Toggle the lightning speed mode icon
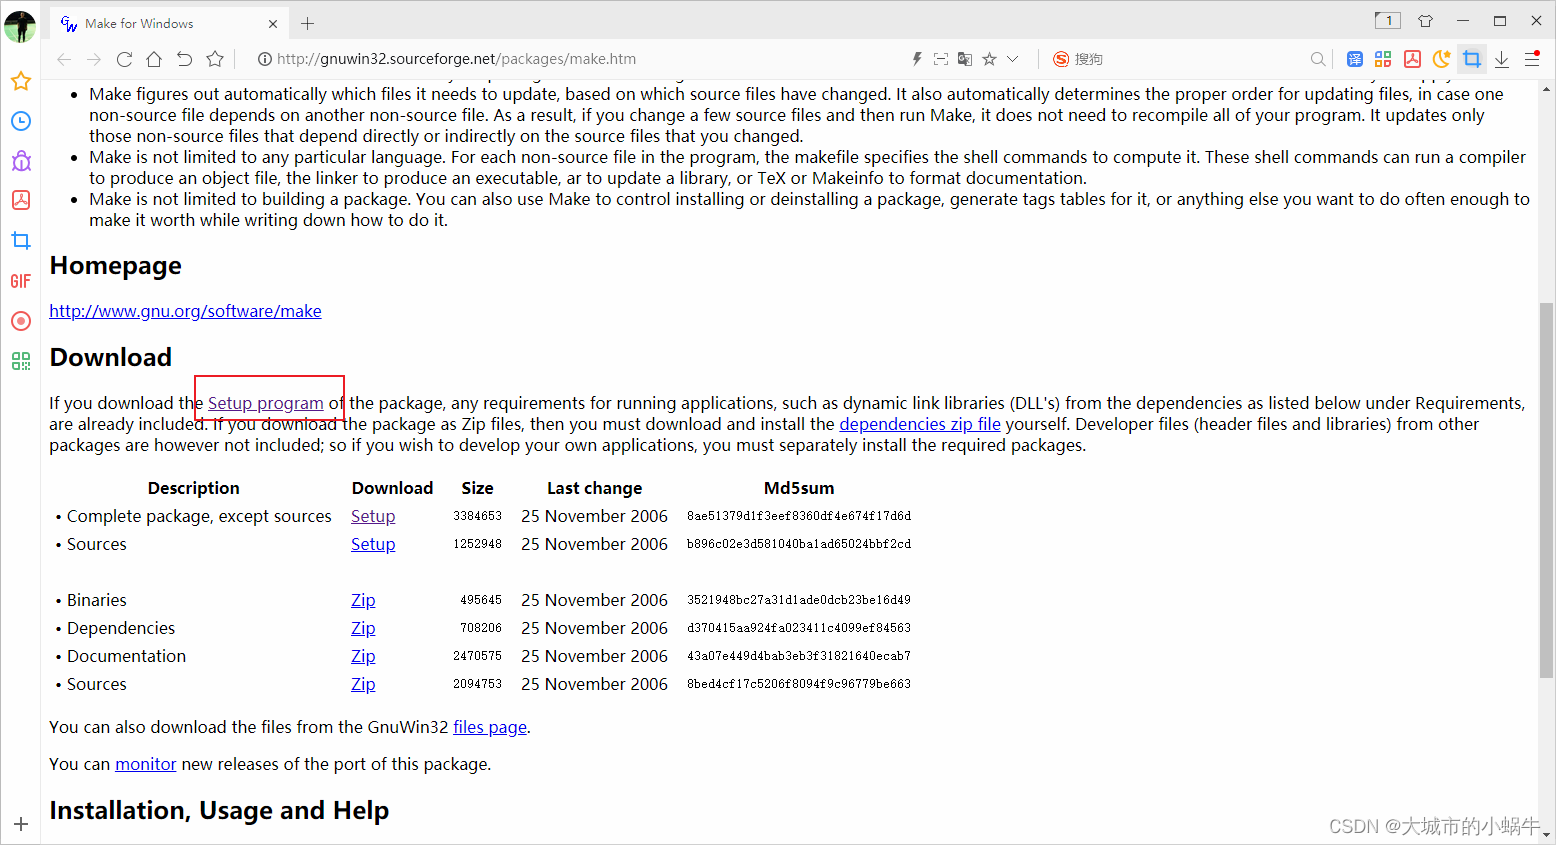 (917, 58)
